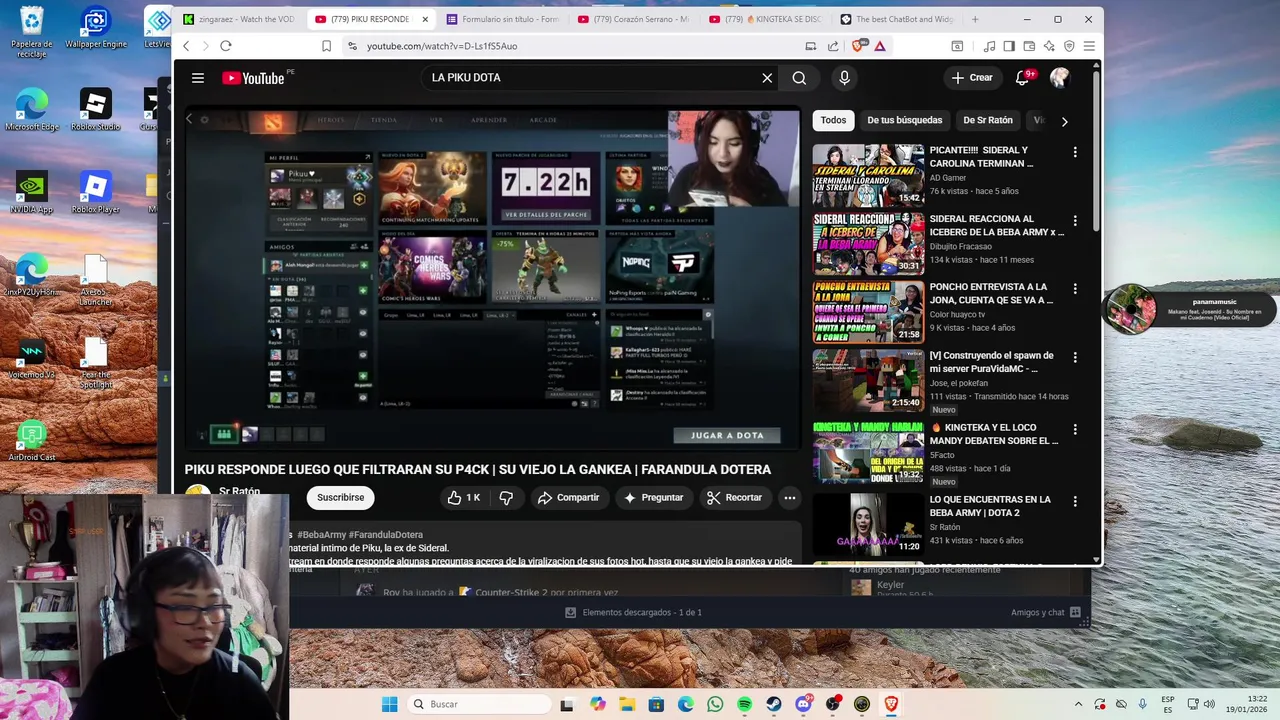
Task: Open the YouTube hamburger guide menu
Action: point(198,78)
